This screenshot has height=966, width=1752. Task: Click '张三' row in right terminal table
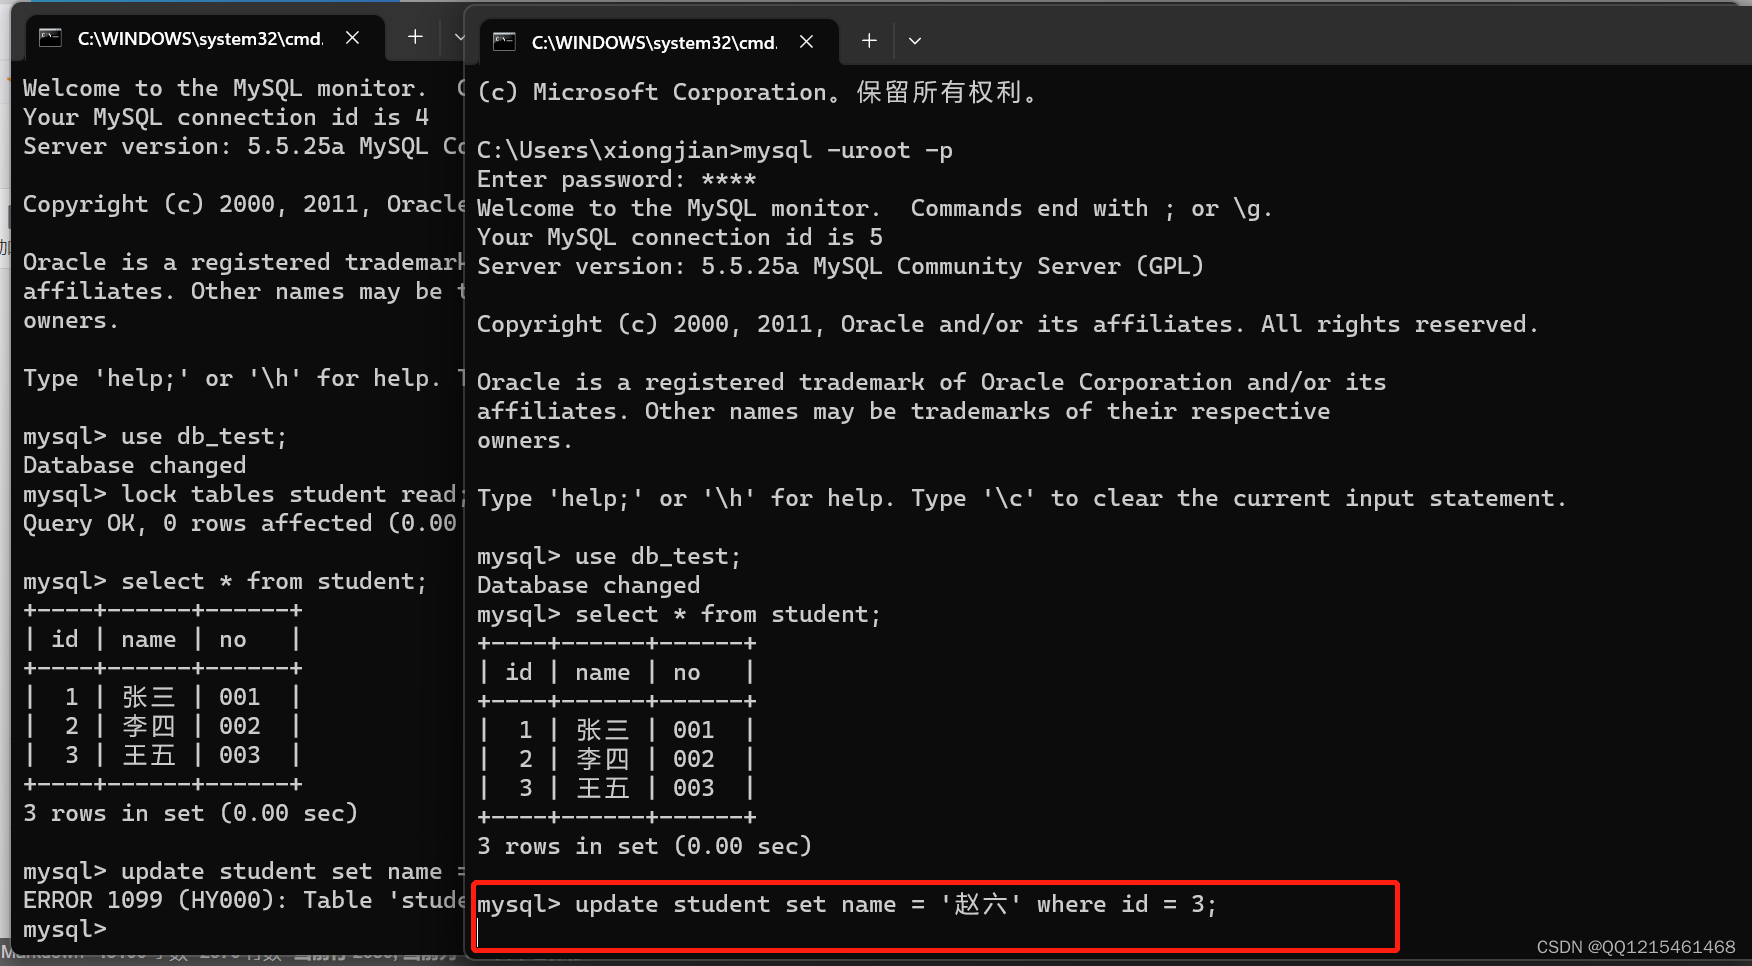(x=616, y=731)
